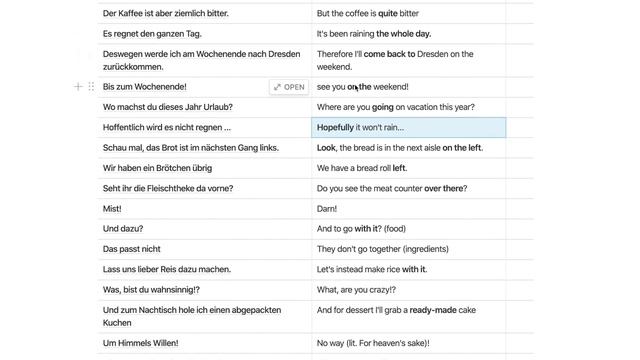Select the Darn! translation cell

(409, 209)
